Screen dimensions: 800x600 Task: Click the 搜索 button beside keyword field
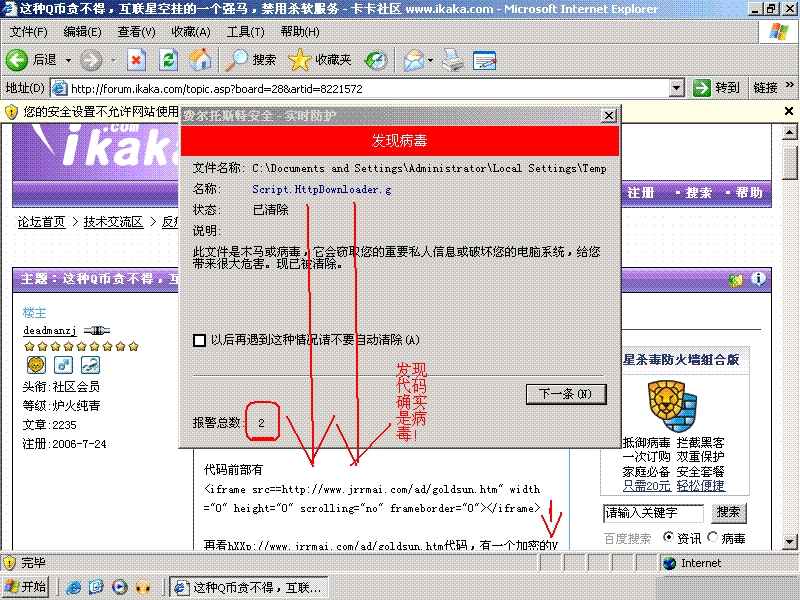tap(728, 512)
